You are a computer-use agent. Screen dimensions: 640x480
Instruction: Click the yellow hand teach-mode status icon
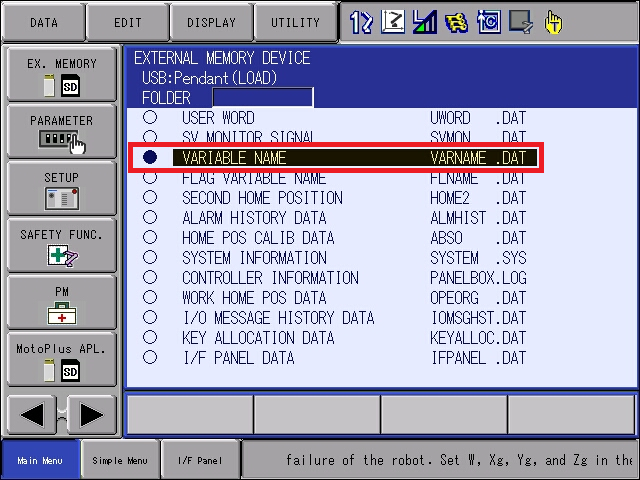553,22
